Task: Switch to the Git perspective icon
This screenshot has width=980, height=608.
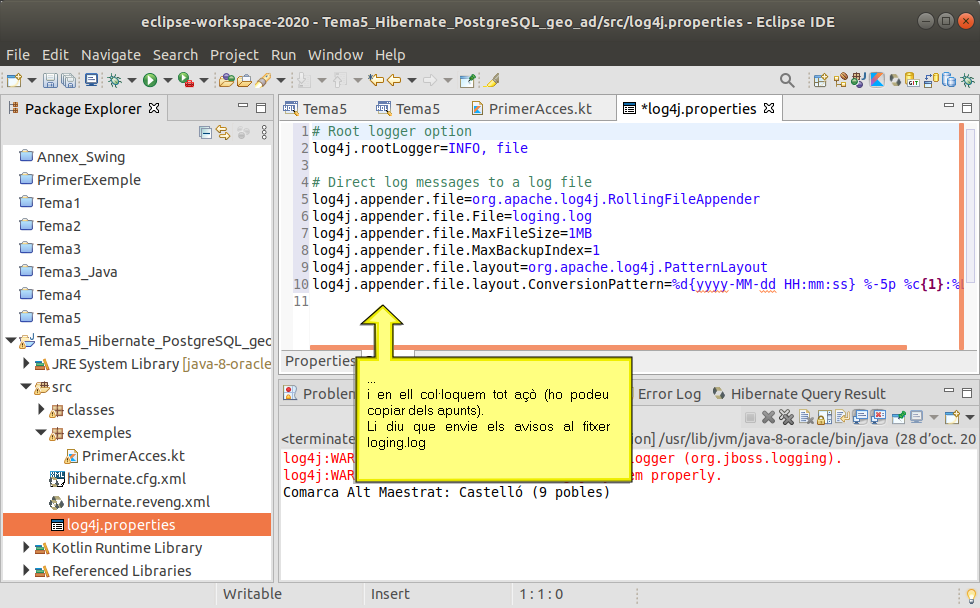Action: [x=913, y=80]
